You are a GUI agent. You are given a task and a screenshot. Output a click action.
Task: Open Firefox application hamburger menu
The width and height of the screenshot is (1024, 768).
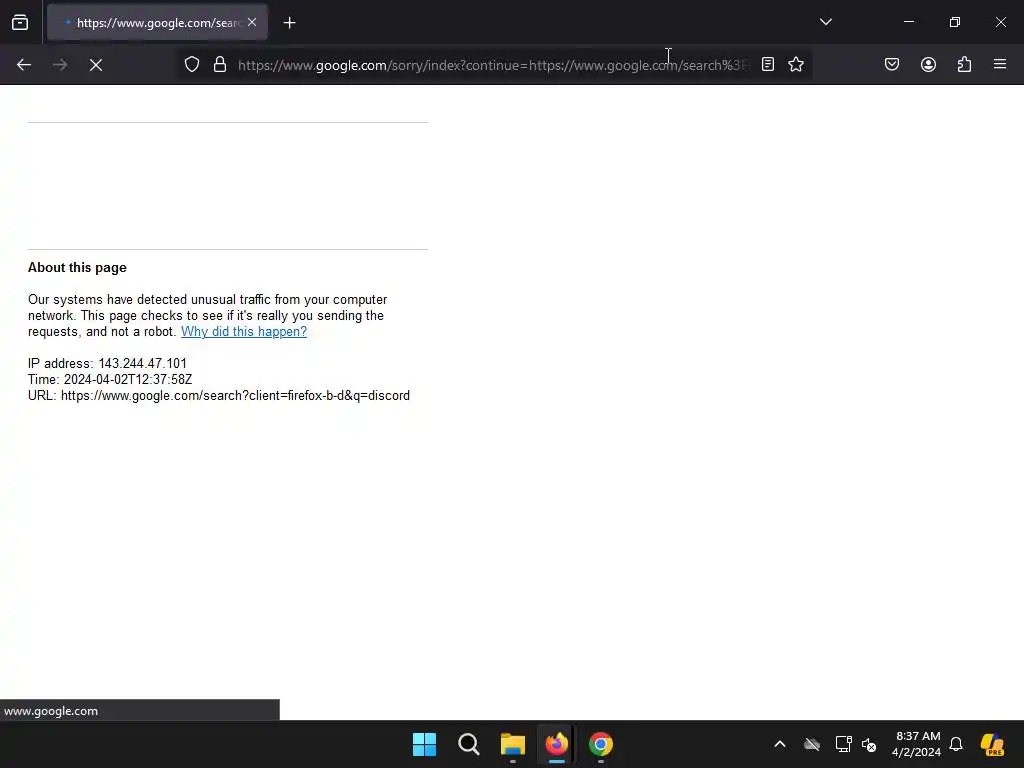pos(1000,65)
